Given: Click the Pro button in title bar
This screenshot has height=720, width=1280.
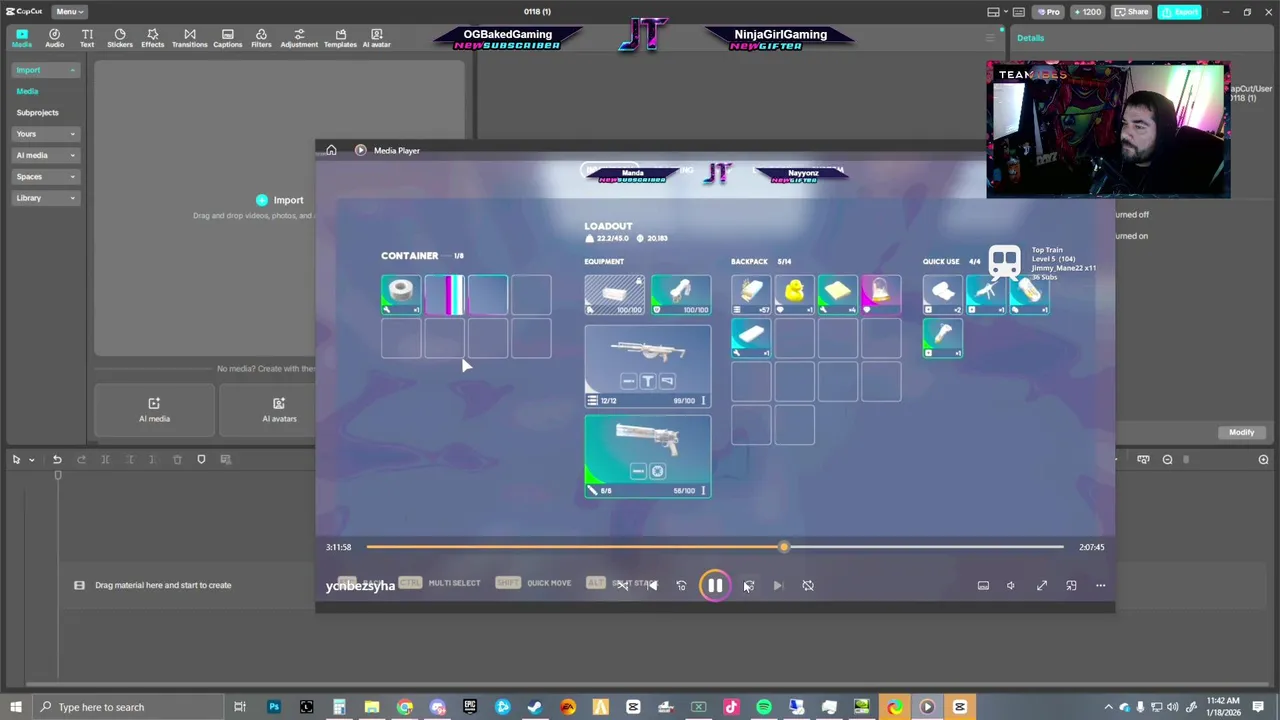Looking at the screenshot, I should 1049,12.
